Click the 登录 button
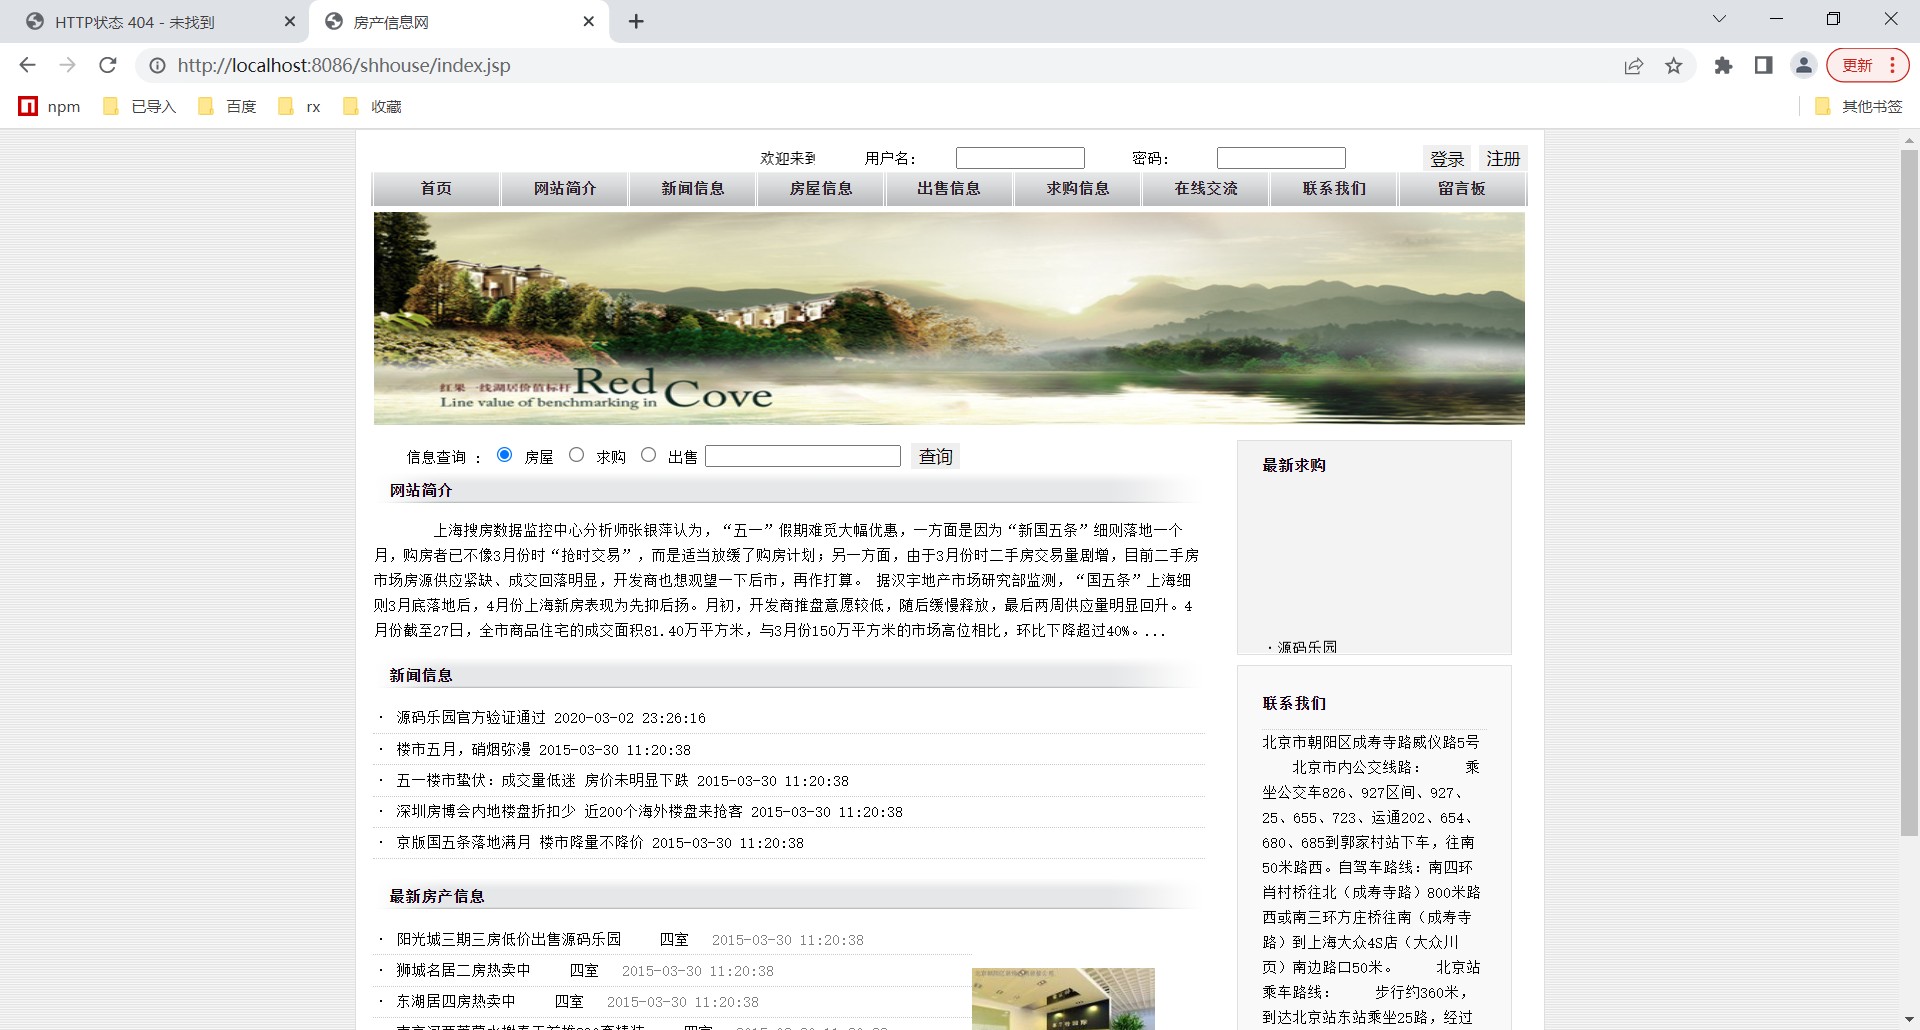 coord(1446,158)
